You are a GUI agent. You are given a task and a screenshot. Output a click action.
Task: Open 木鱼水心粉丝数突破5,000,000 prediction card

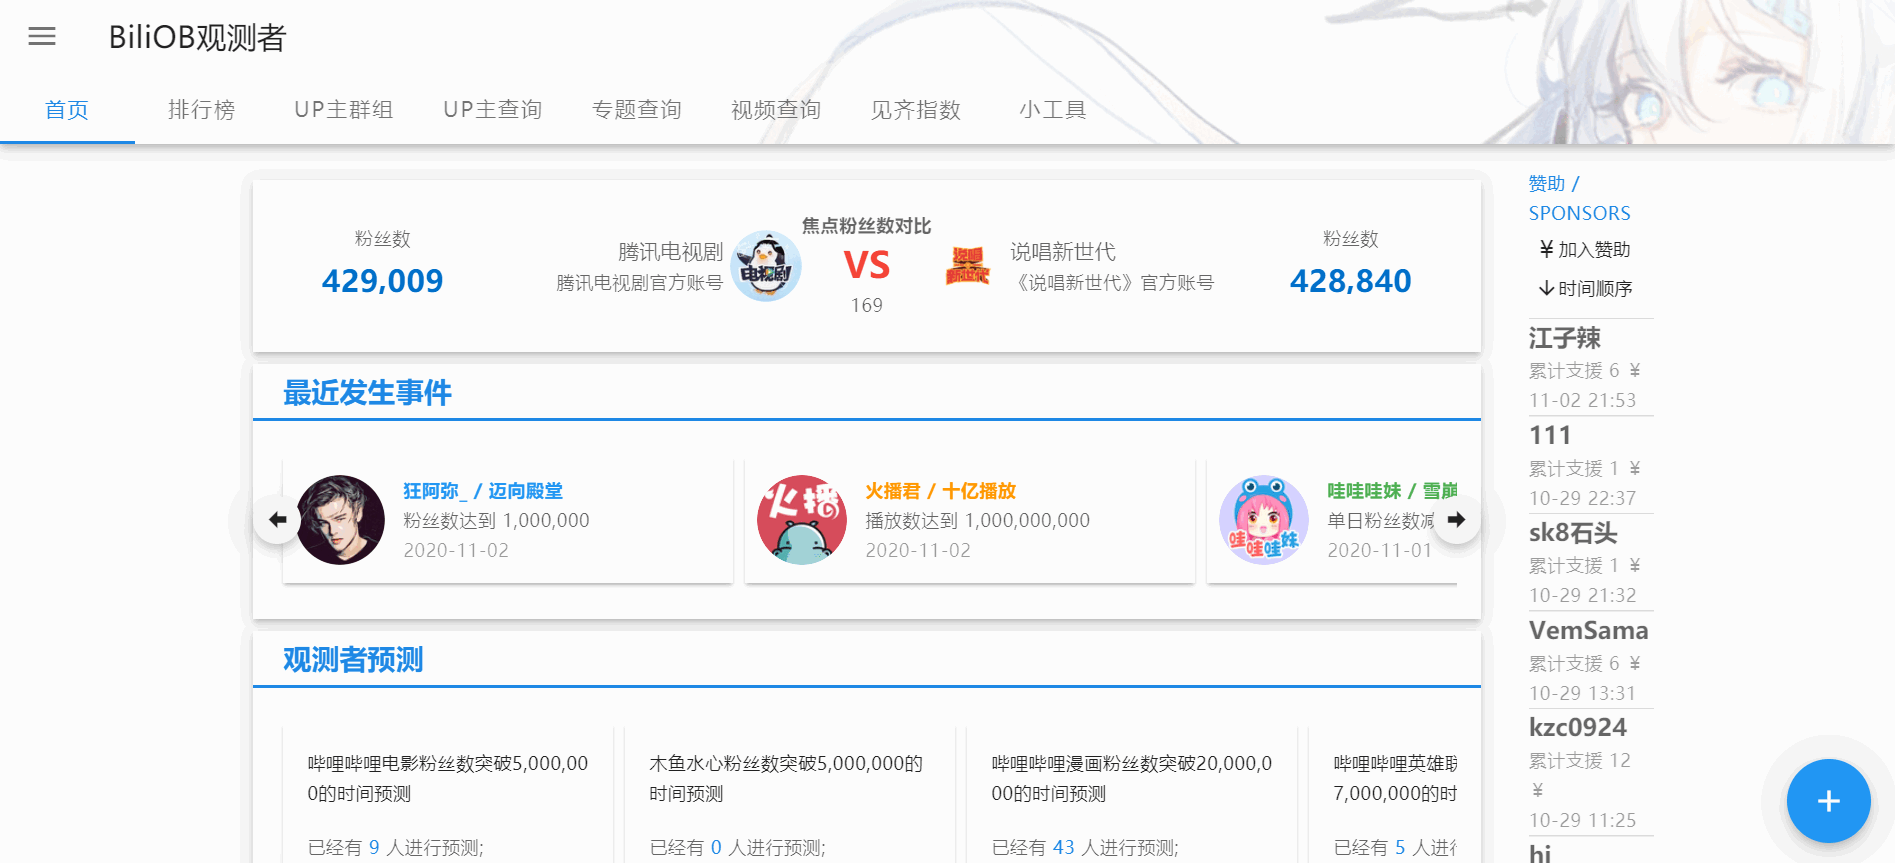pos(790,795)
